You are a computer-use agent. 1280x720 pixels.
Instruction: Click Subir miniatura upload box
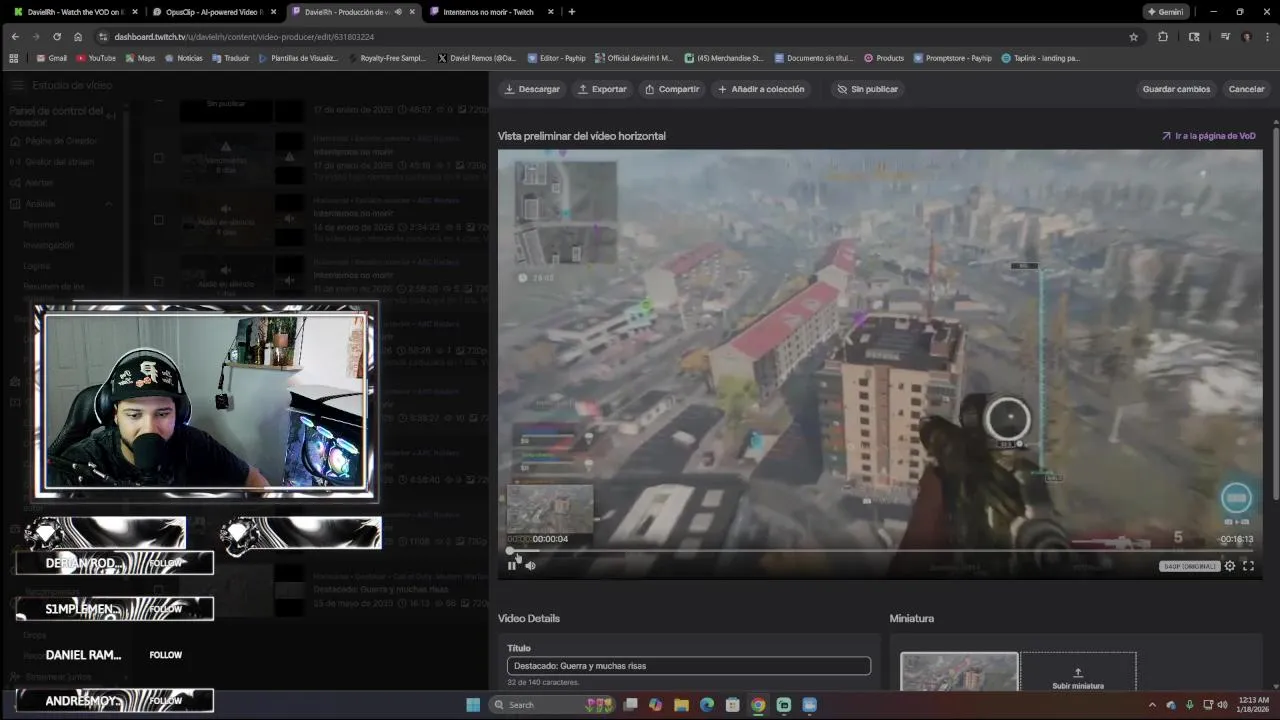[x=1078, y=672]
